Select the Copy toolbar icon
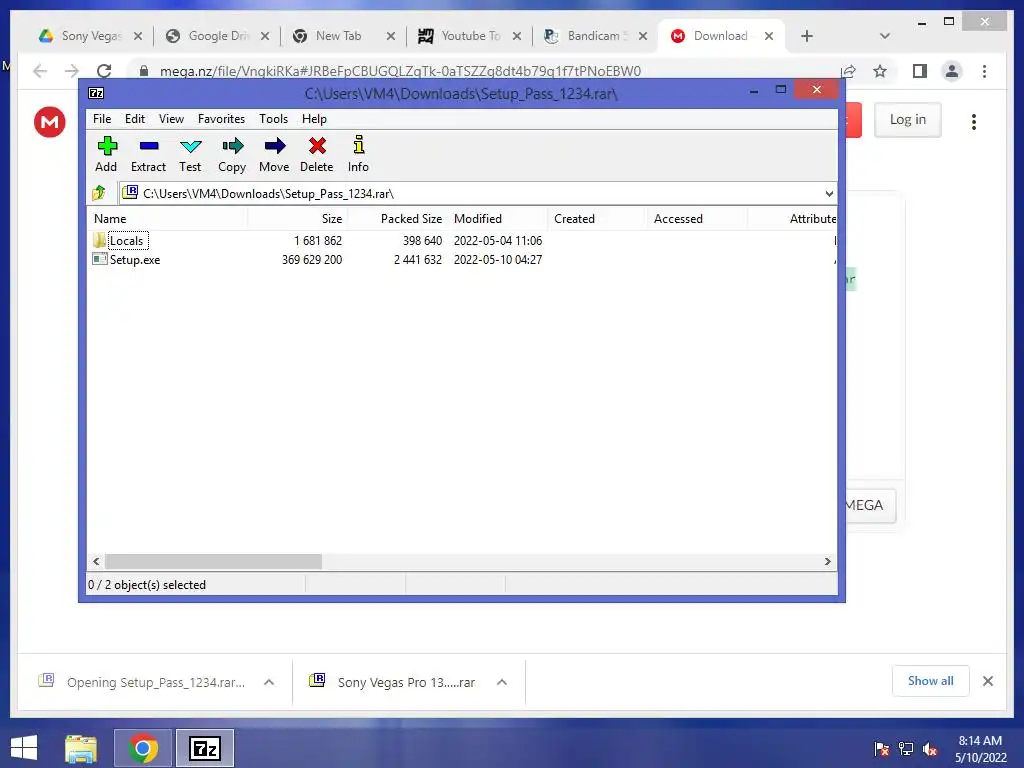 tap(232, 154)
